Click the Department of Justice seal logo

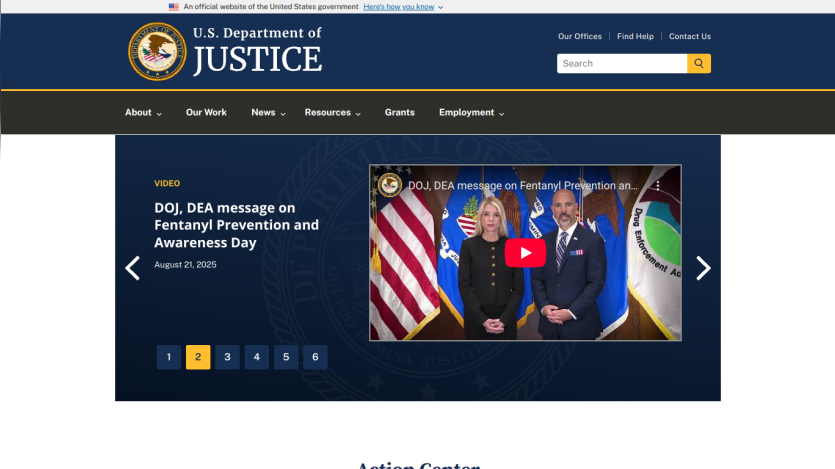click(157, 51)
